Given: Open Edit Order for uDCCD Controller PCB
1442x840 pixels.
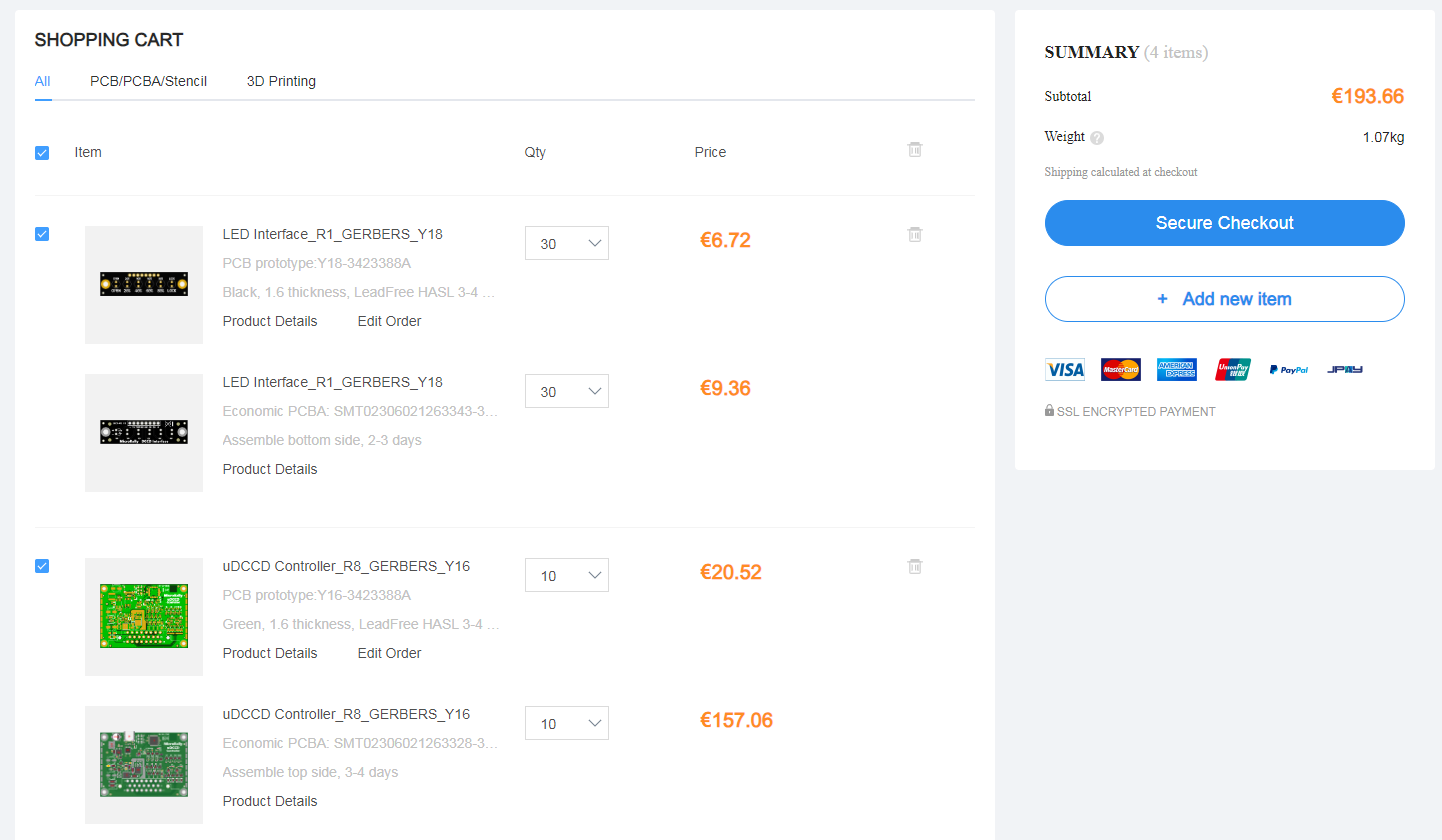Looking at the screenshot, I should coord(389,653).
